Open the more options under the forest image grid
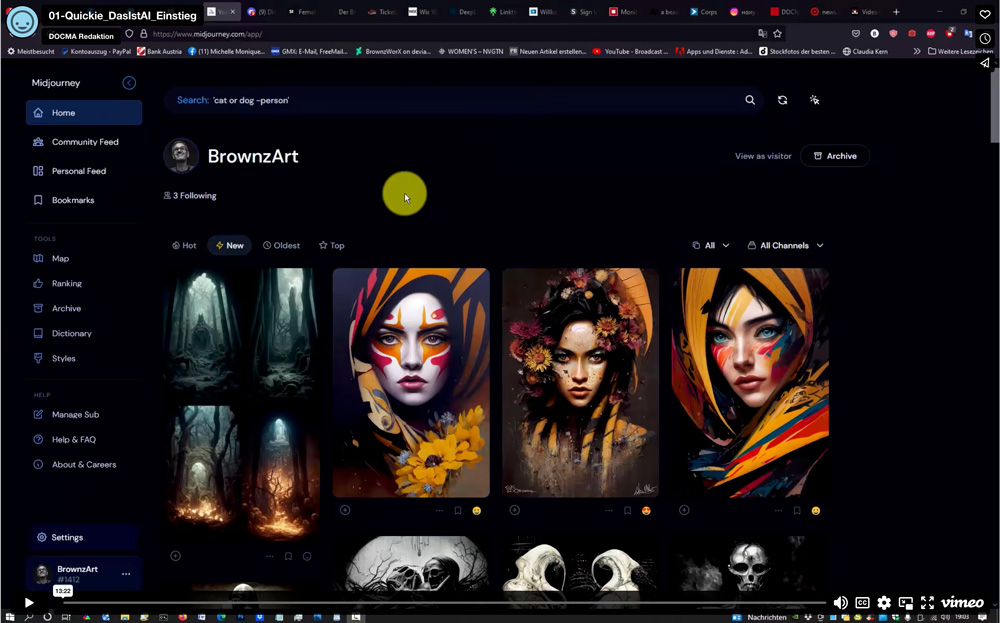Viewport: 1000px width, 623px height. click(x=270, y=557)
